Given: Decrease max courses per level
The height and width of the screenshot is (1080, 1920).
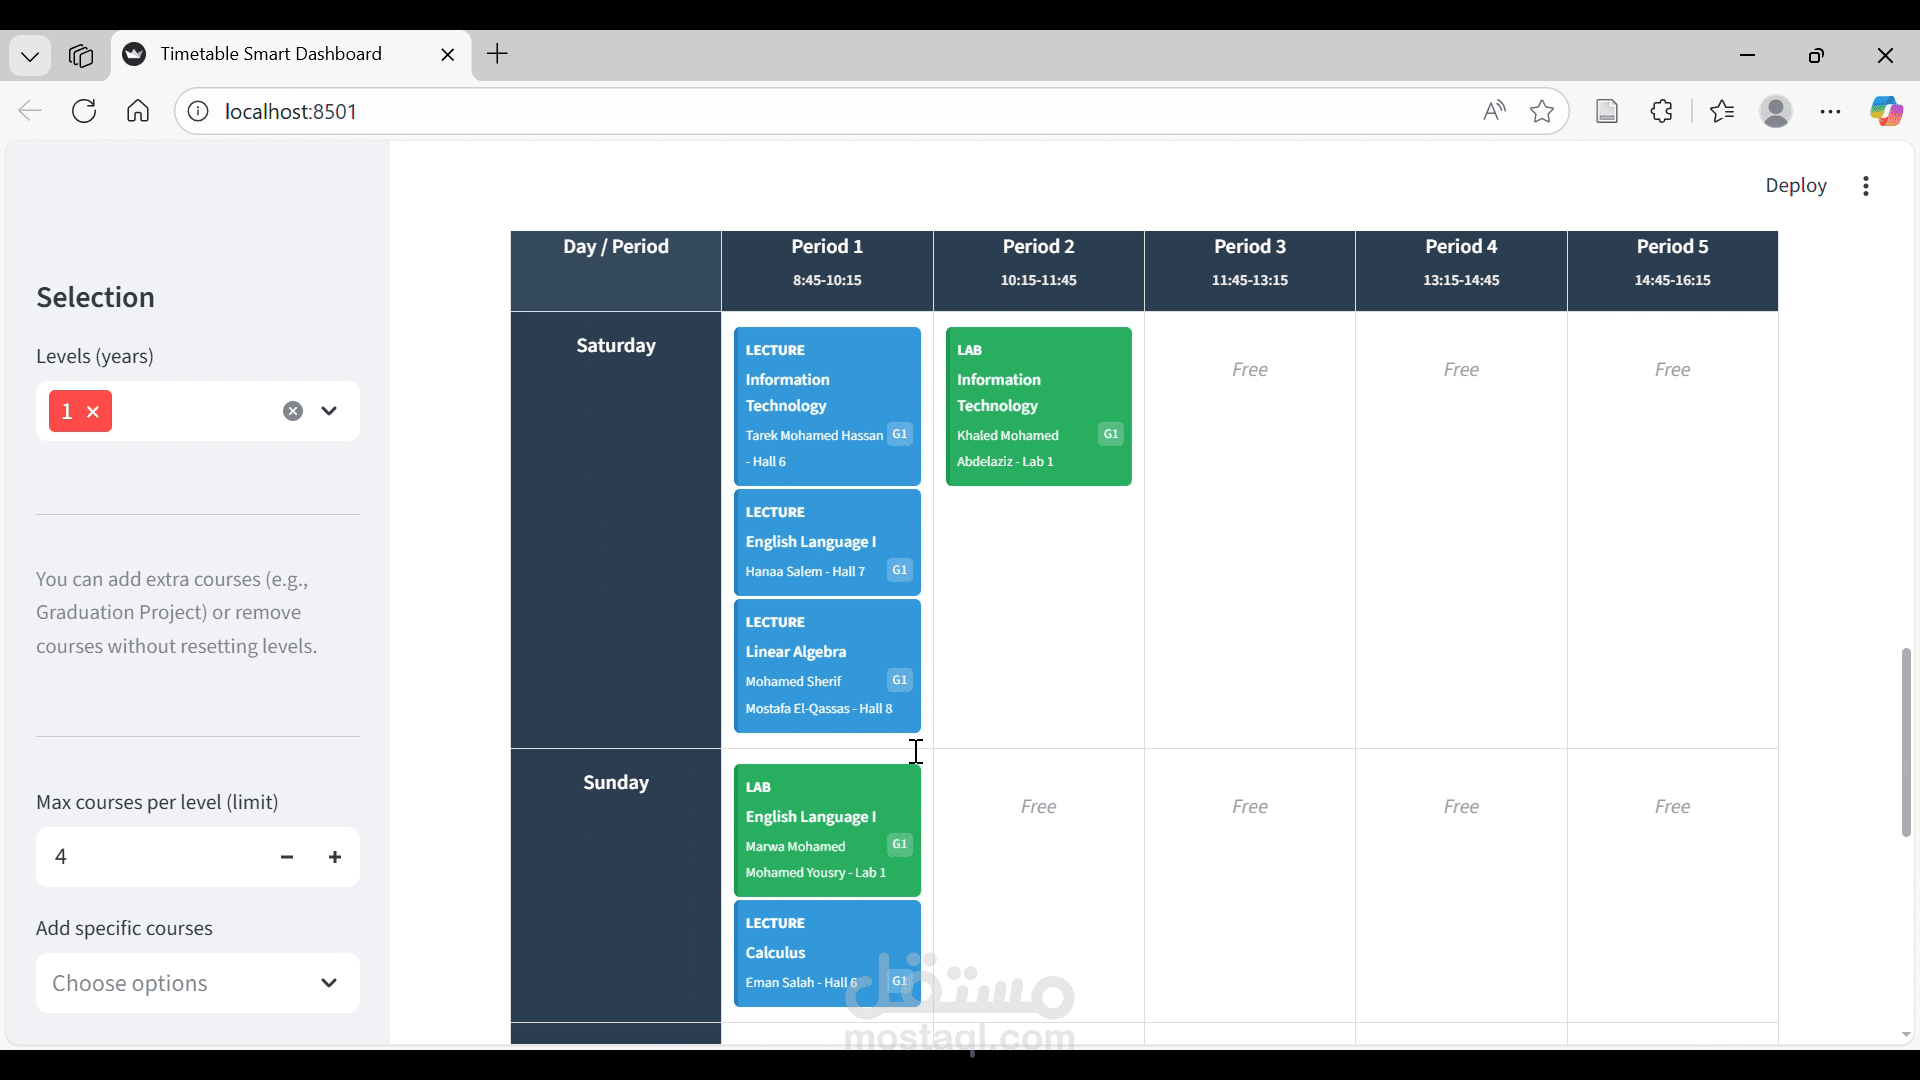Looking at the screenshot, I should [x=287, y=857].
